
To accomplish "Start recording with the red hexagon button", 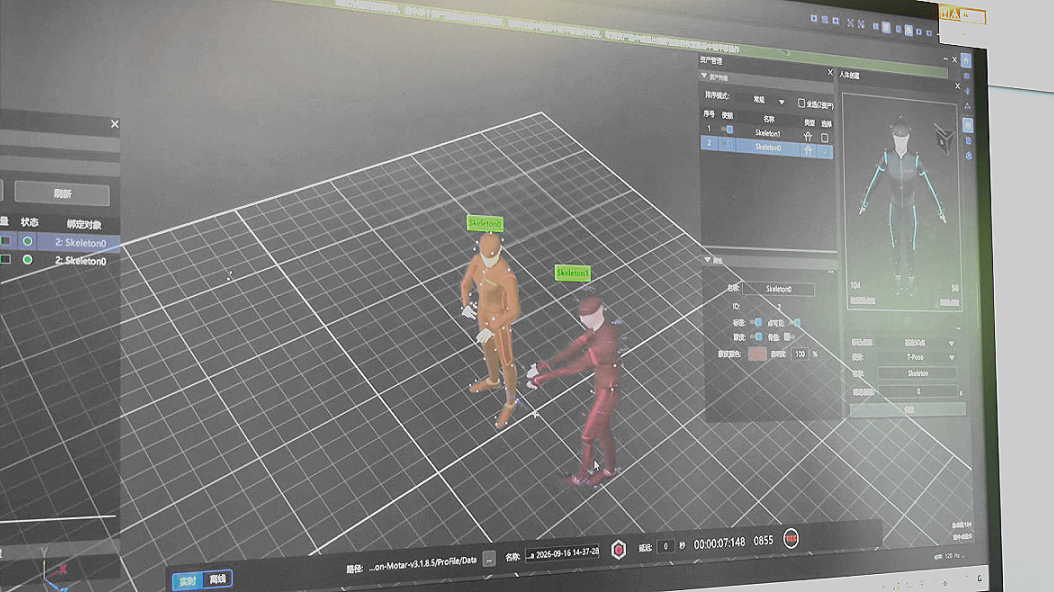I will coord(618,550).
